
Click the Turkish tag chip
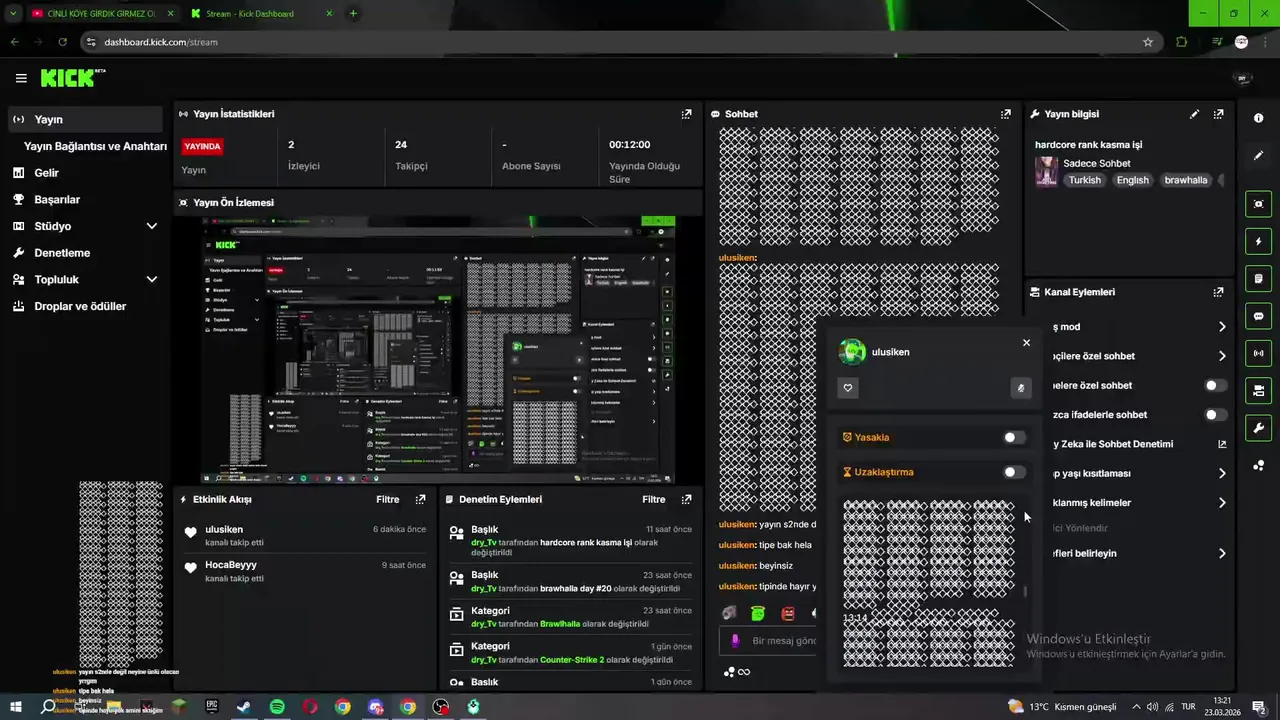[x=1084, y=180]
